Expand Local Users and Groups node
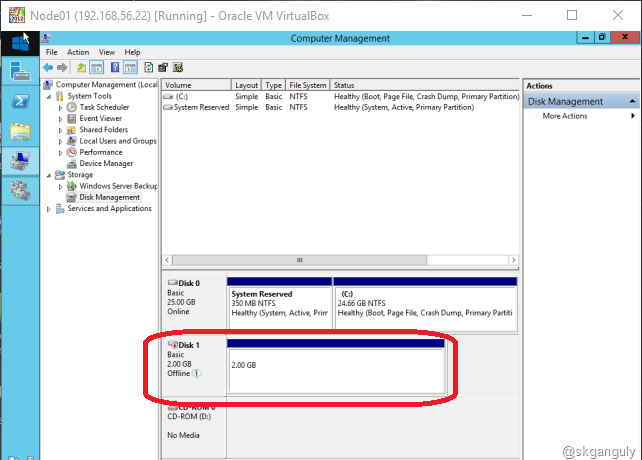Screen dimensions: 642x460 point(61,142)
